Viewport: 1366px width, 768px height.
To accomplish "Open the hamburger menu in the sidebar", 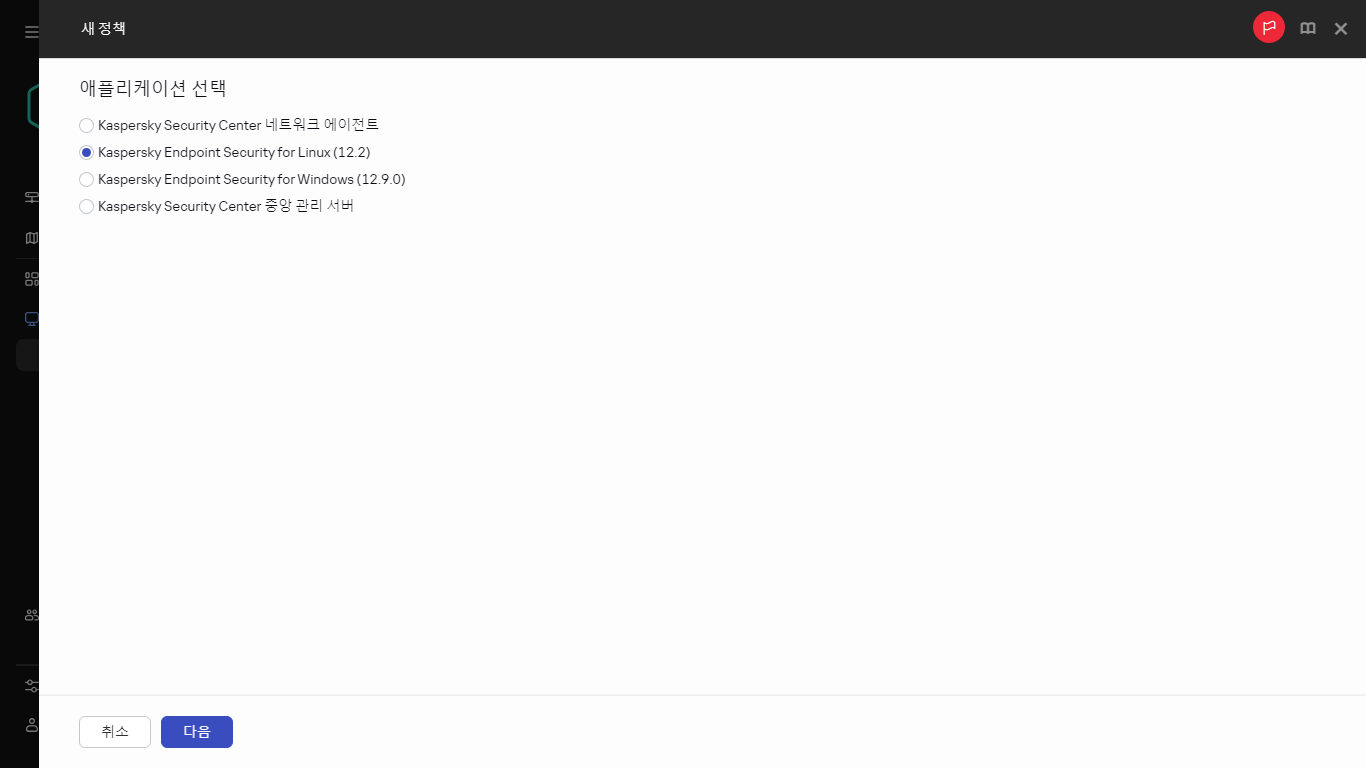I will (31, 32).
